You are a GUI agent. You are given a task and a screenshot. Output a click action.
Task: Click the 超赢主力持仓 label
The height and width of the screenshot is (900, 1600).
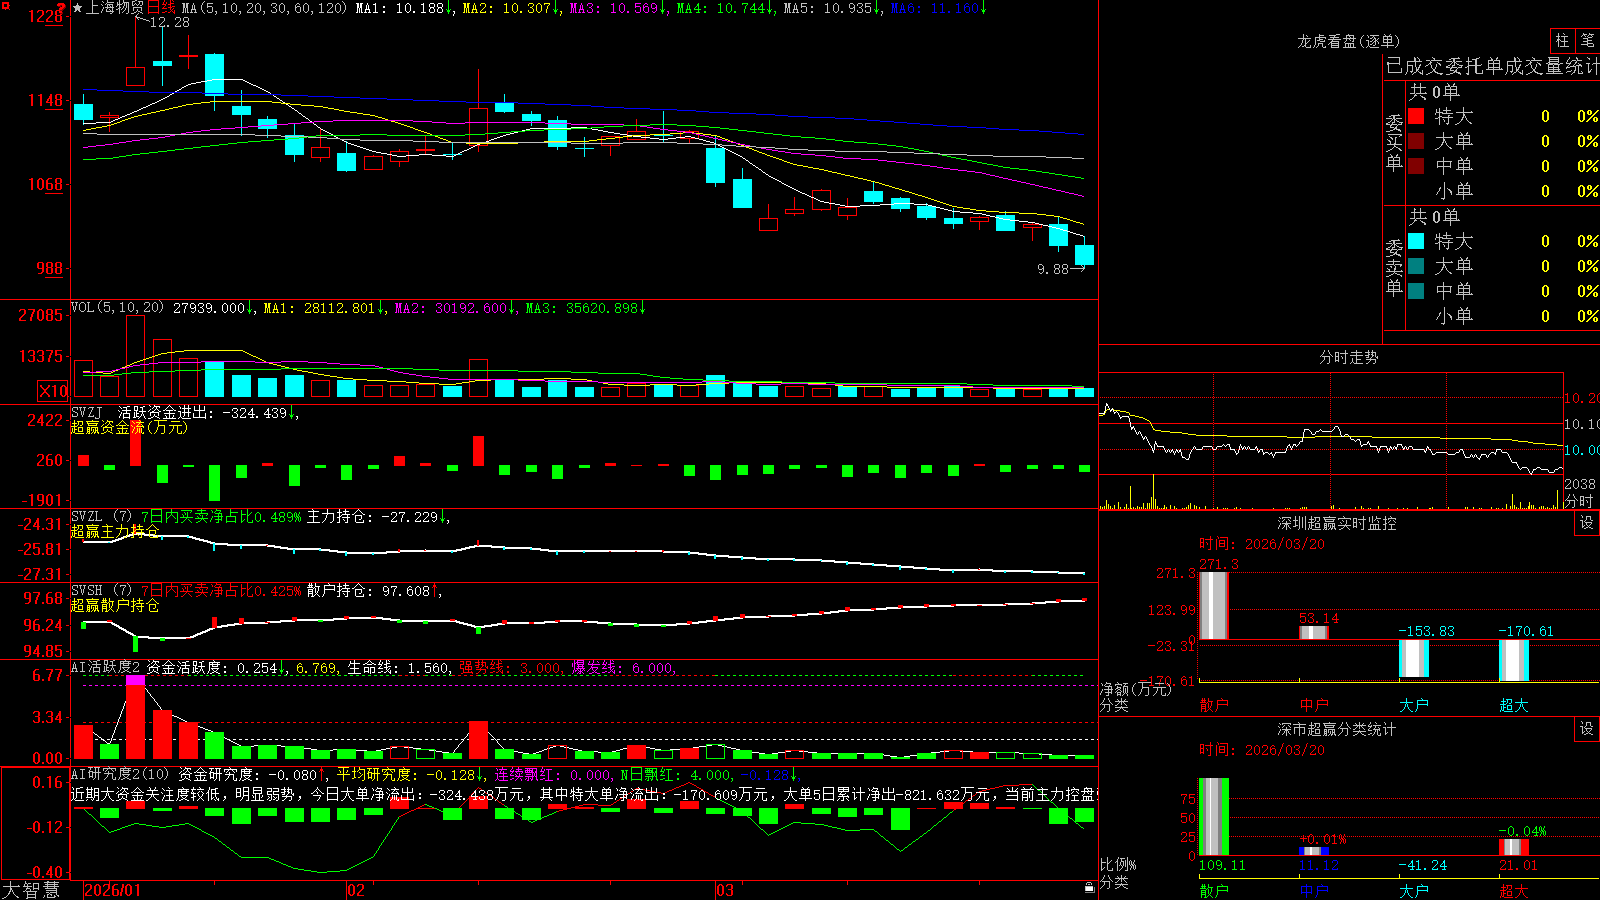click(x=115, y=531)
